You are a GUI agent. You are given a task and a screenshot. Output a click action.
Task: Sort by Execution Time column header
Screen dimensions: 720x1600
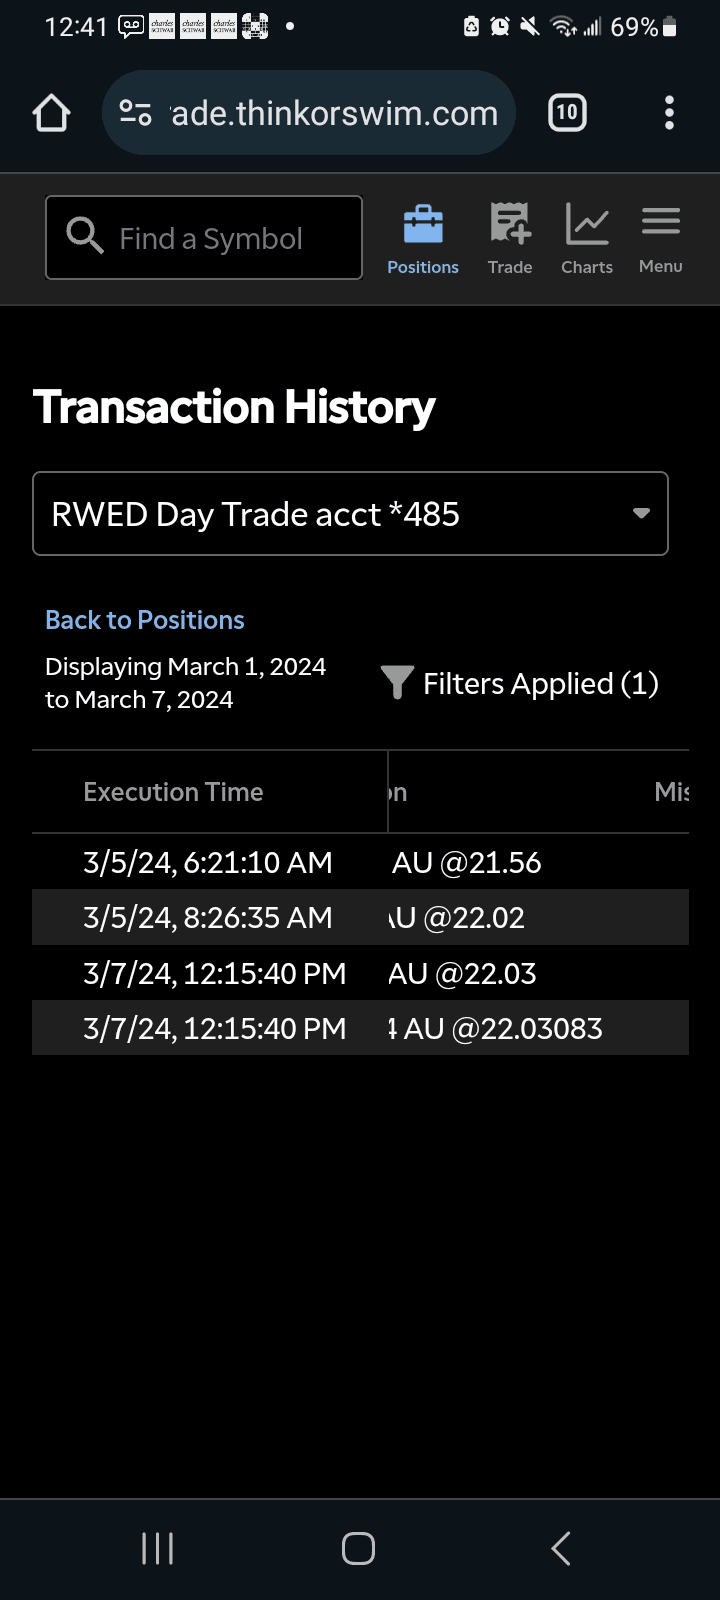(173, 792)
